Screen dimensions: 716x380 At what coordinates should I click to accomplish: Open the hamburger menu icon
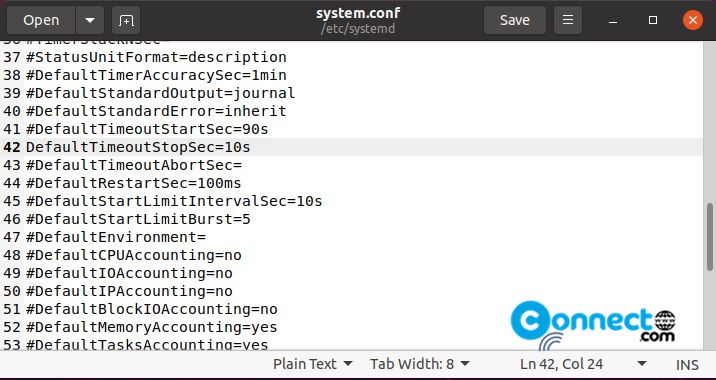click(x=568, y=20)
